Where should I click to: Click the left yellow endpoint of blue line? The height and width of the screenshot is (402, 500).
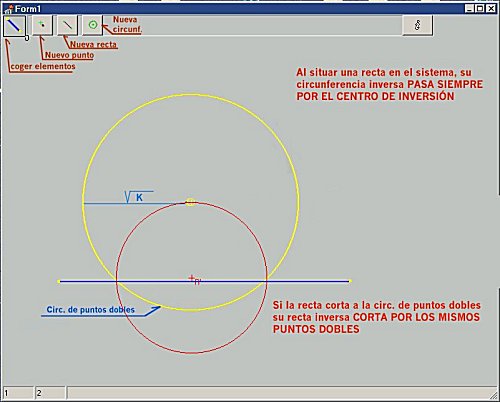coord(59,281)
